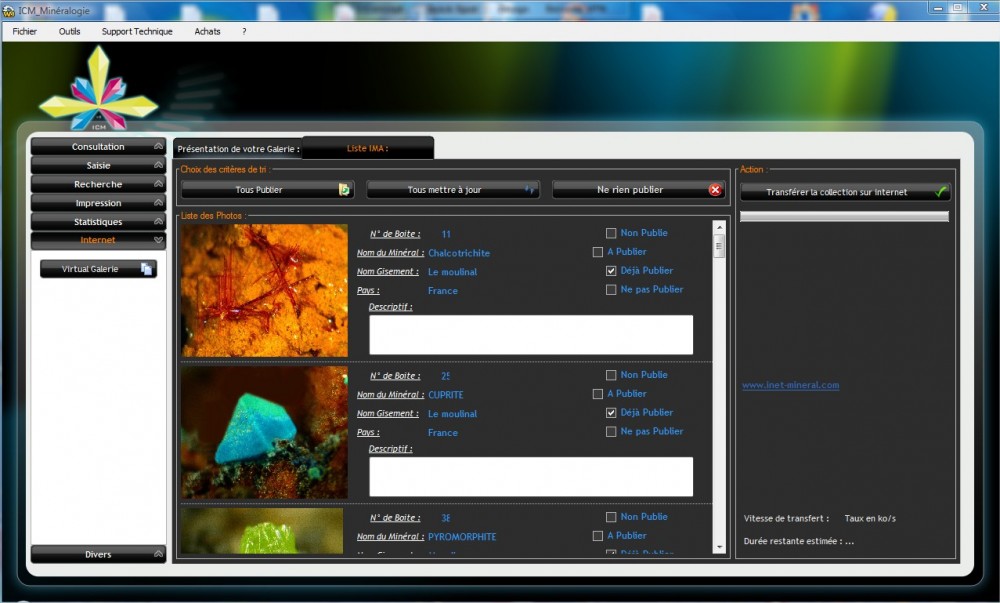This screenshot has width=1000, height=603.
Task: Click the Tous mettre à jour button
Action: point(453,189)
